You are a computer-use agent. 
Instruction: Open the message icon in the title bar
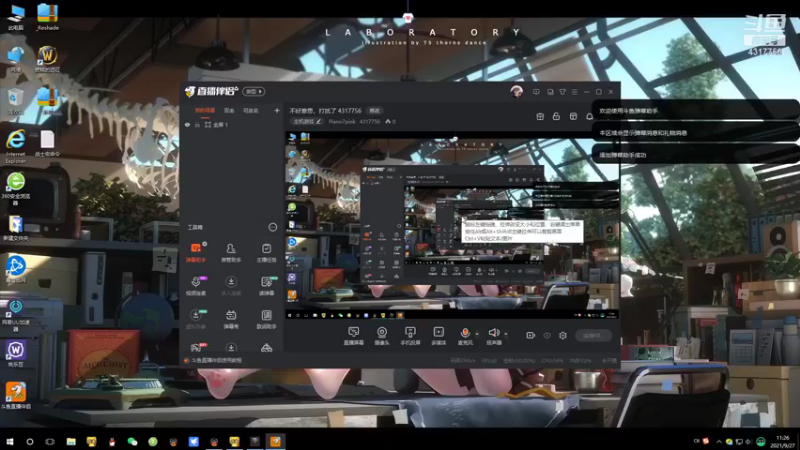536,92
